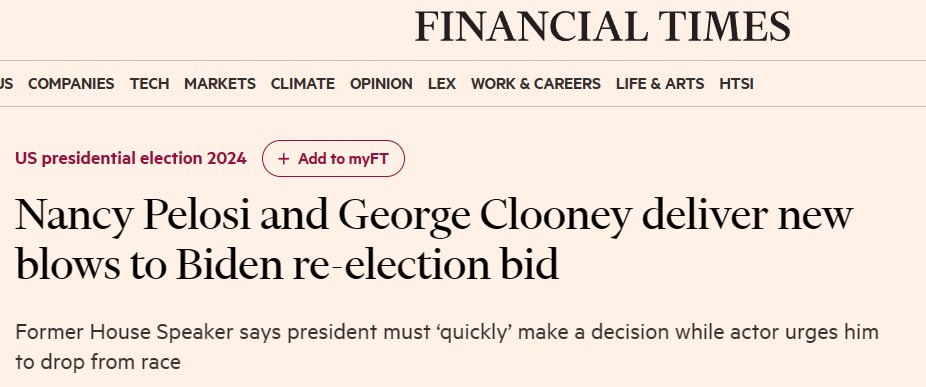Open the US presidential election 2024 topic link
Screen dimensions: 926x387
[131, 158]
